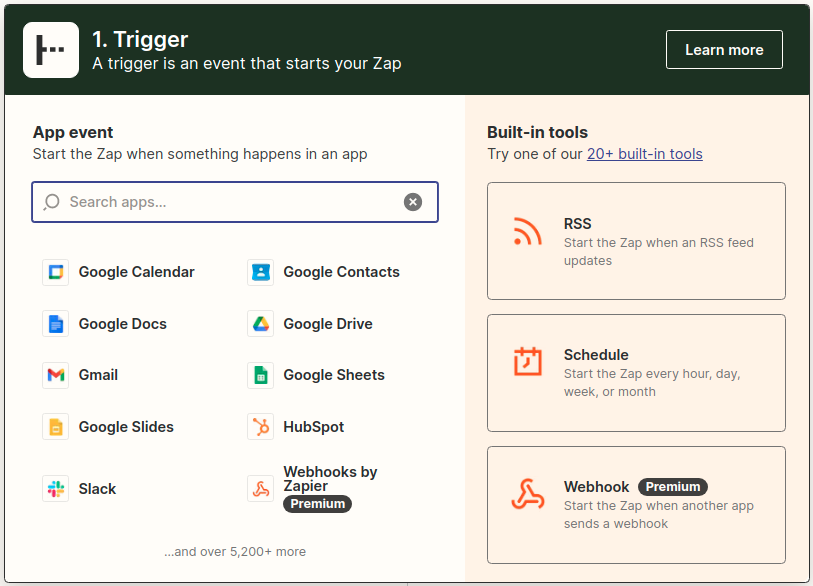The width and height of the screenshot is (813, 586).
Task: Open the 20+ built-in tools link
Action: (x=644, y=154)
